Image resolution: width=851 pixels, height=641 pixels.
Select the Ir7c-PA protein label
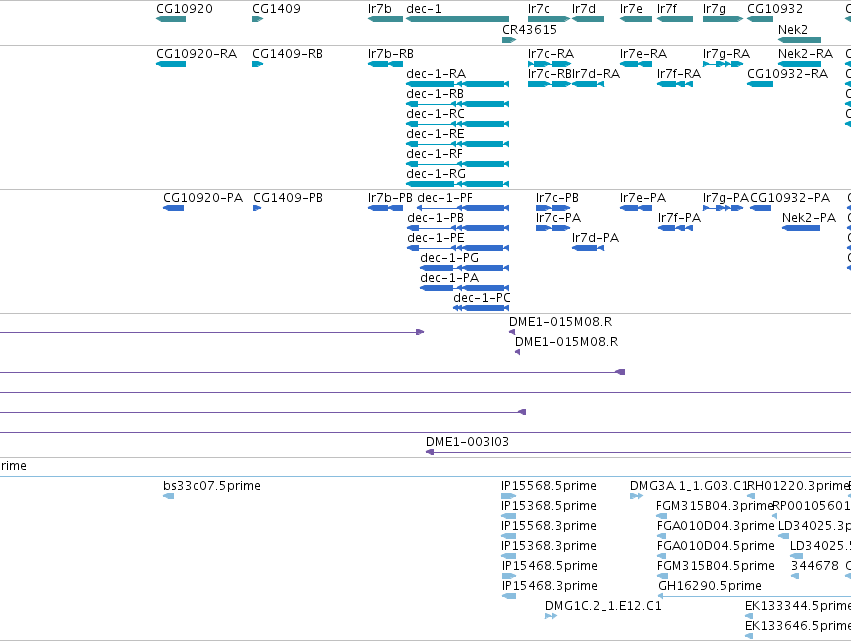(558, 218)
